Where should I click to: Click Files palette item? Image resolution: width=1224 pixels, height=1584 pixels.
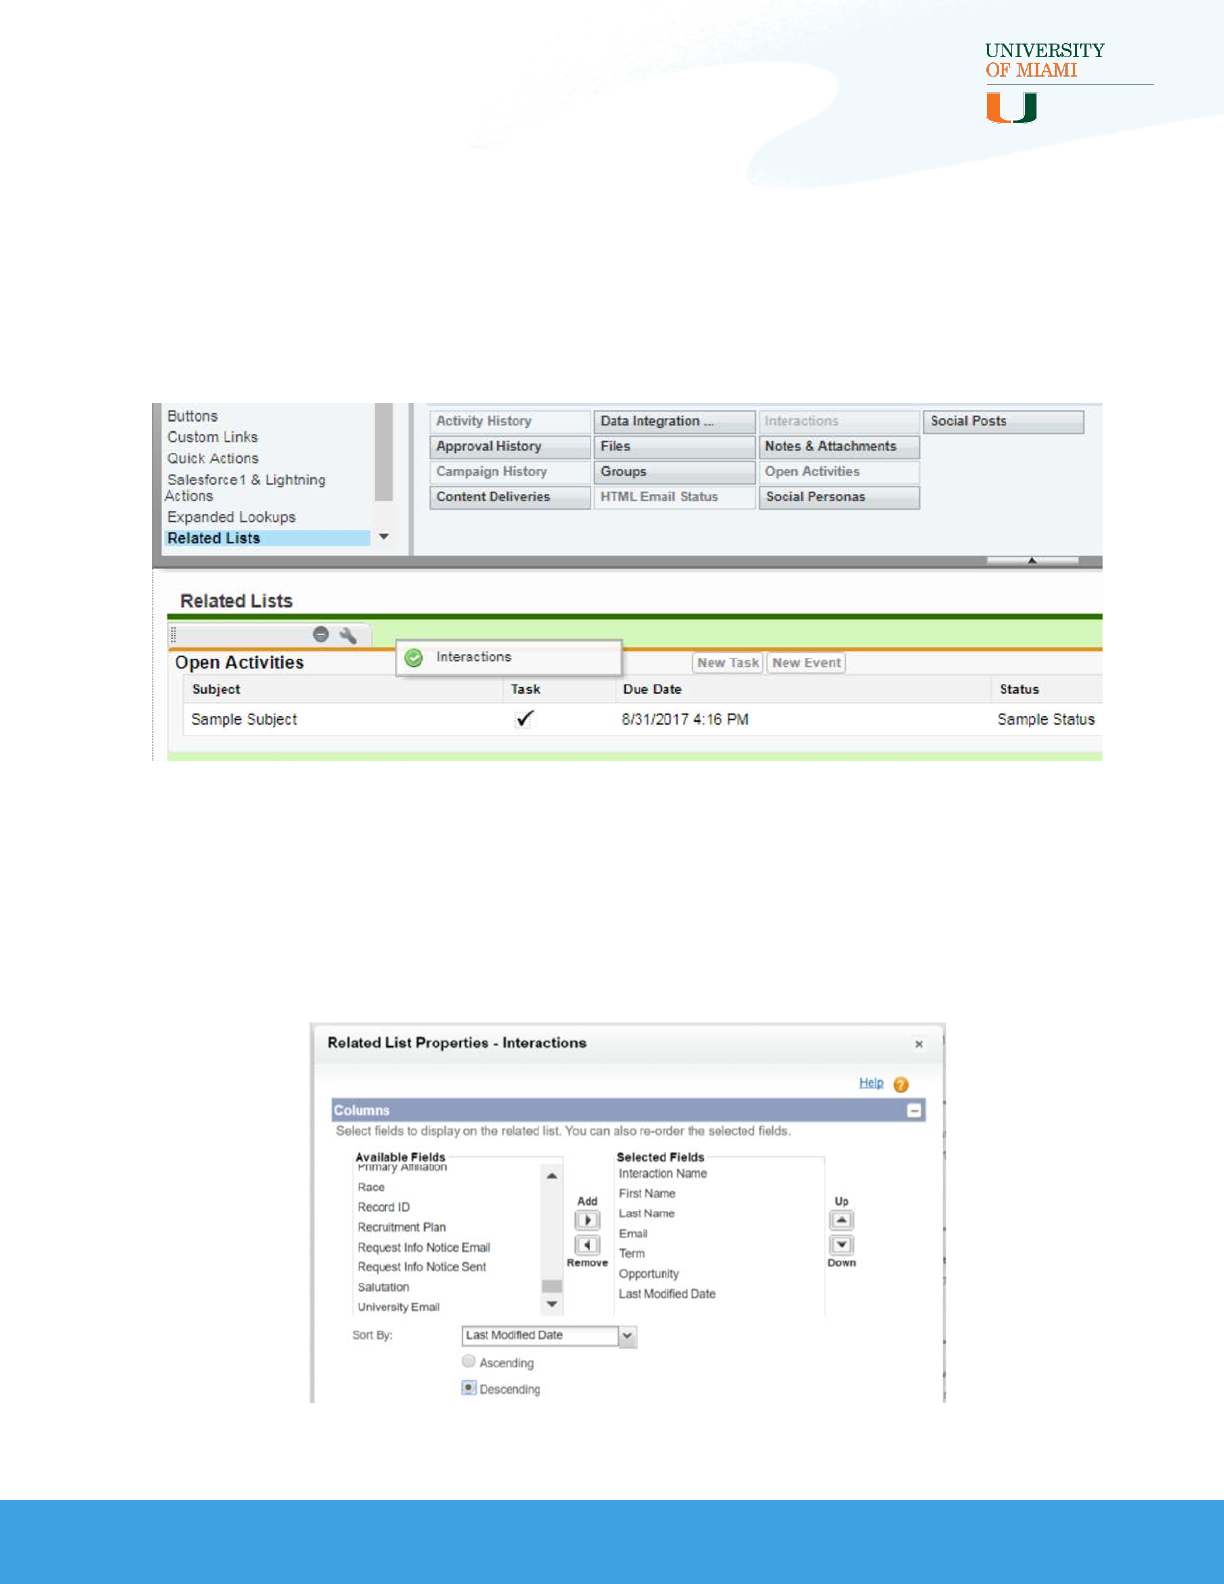[x=675, y=446]
